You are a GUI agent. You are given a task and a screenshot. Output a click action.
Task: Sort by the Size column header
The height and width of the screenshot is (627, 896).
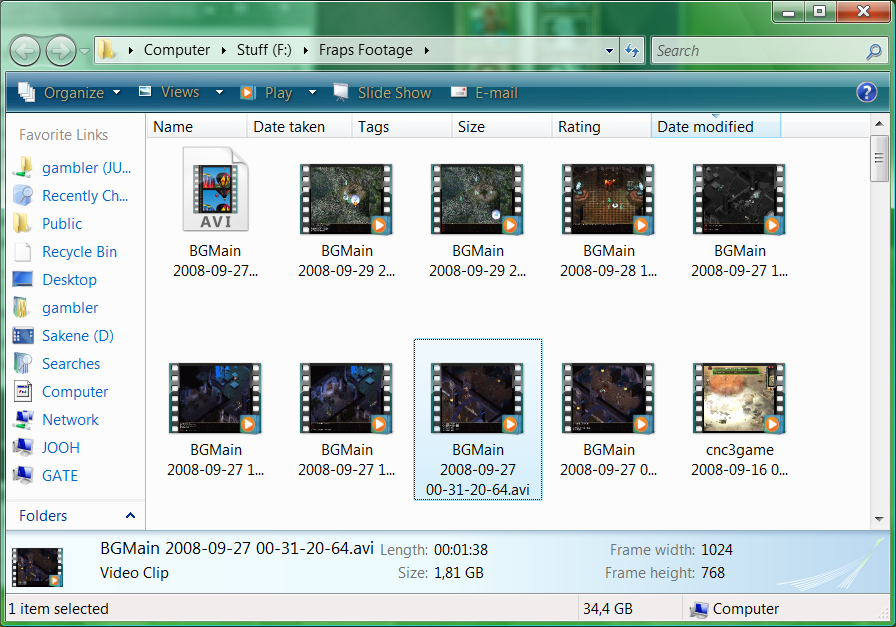click(x=502, y=126)
